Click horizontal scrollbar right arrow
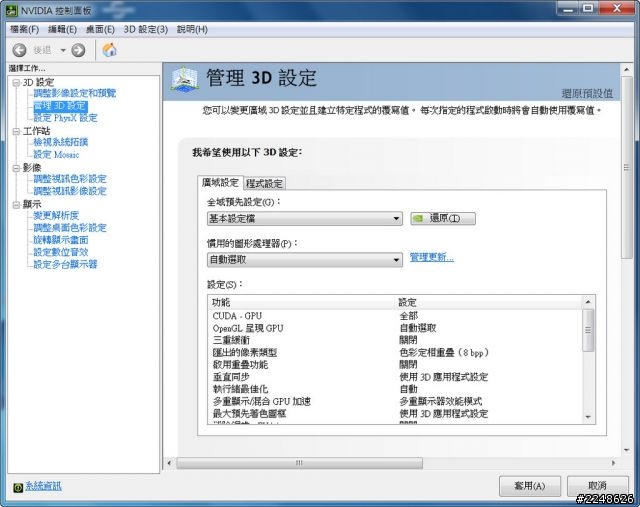 (x=613, y=463)
